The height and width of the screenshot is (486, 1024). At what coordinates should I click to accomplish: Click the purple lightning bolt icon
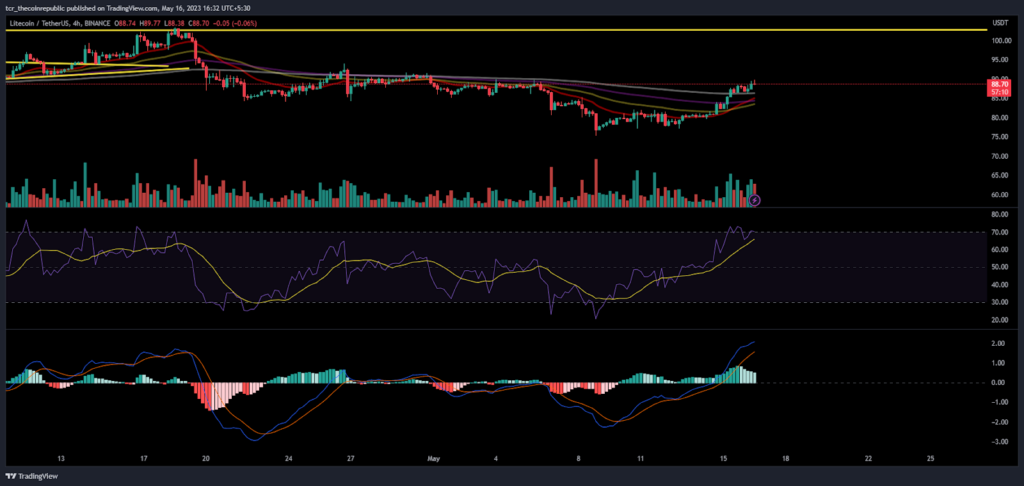pos(755,199)
